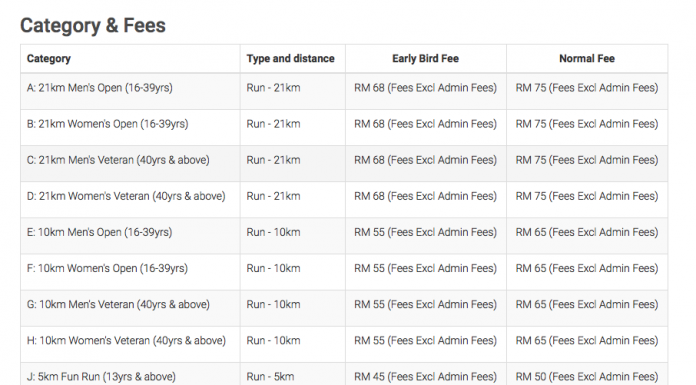The height and width of the screenshot is (385, 696).
Task: Click normal fee 'RM 65' in row F
Action: click(531, 268)
